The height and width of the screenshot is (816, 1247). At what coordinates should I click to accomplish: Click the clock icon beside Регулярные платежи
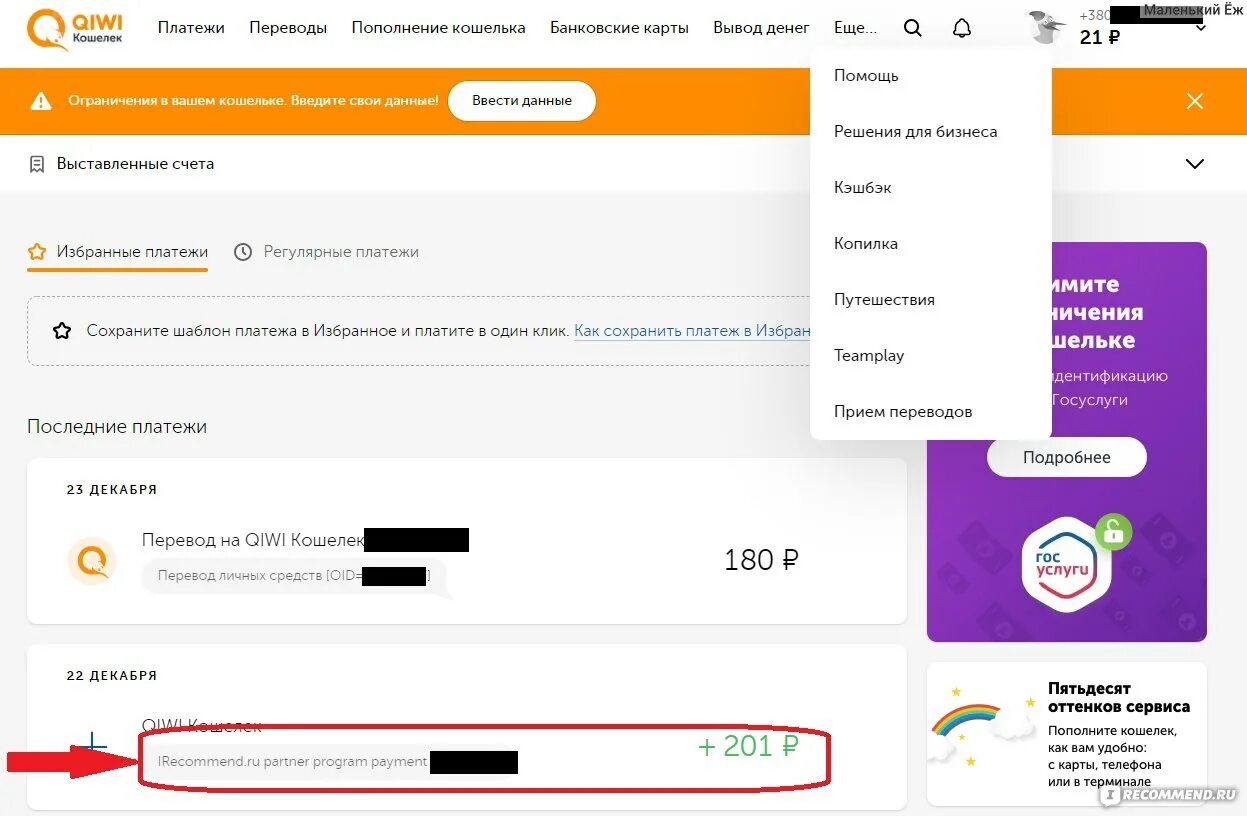[243, 252]
